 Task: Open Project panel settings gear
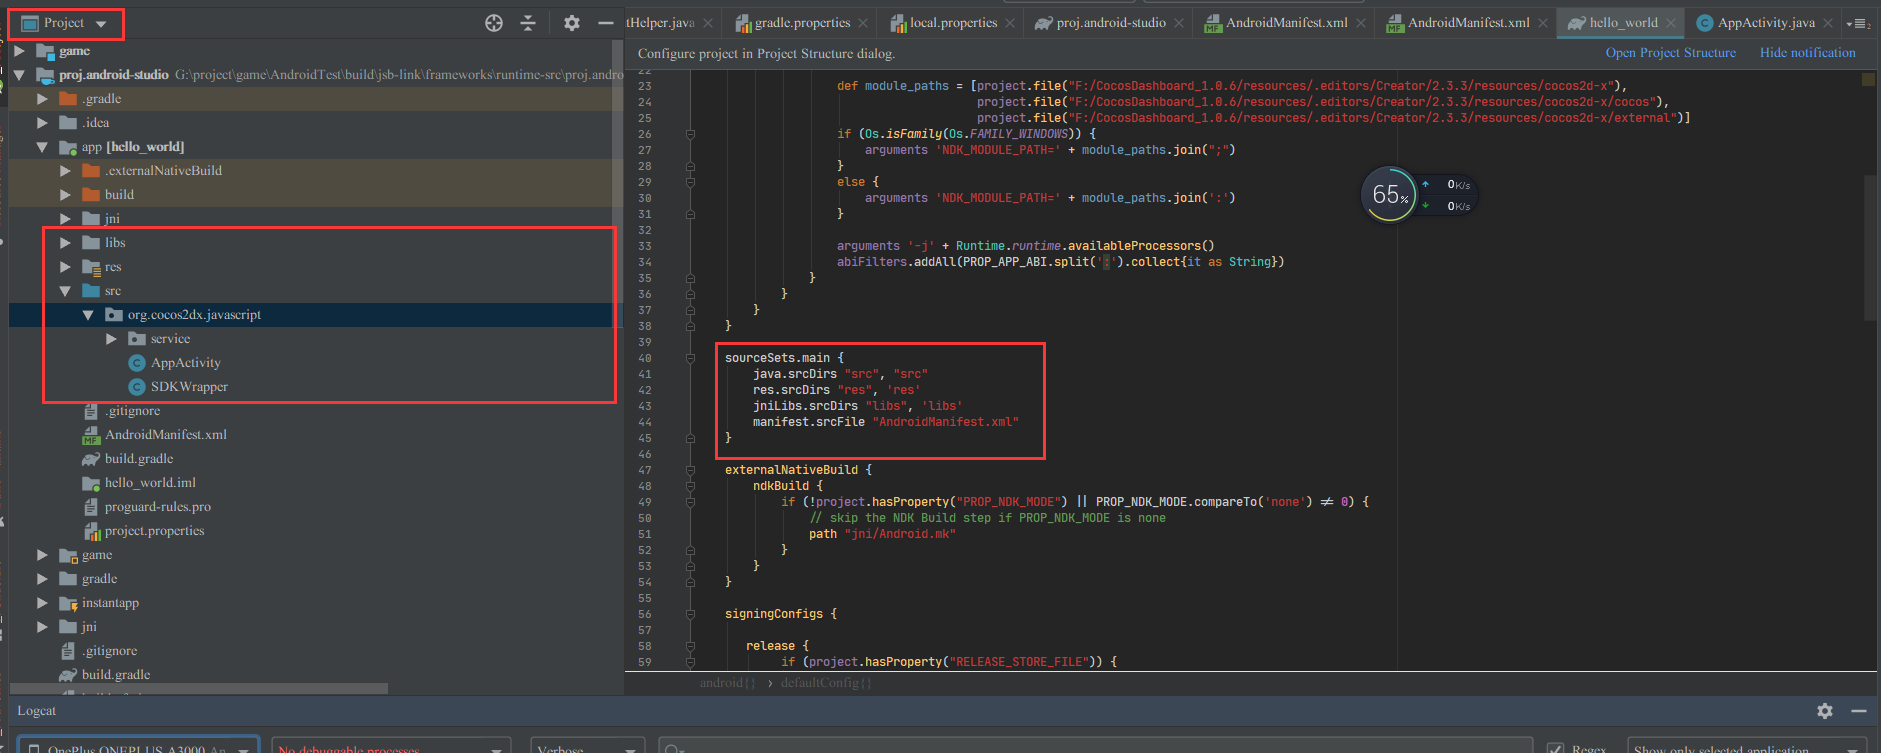pyautogui.click(x=571, y=23)
